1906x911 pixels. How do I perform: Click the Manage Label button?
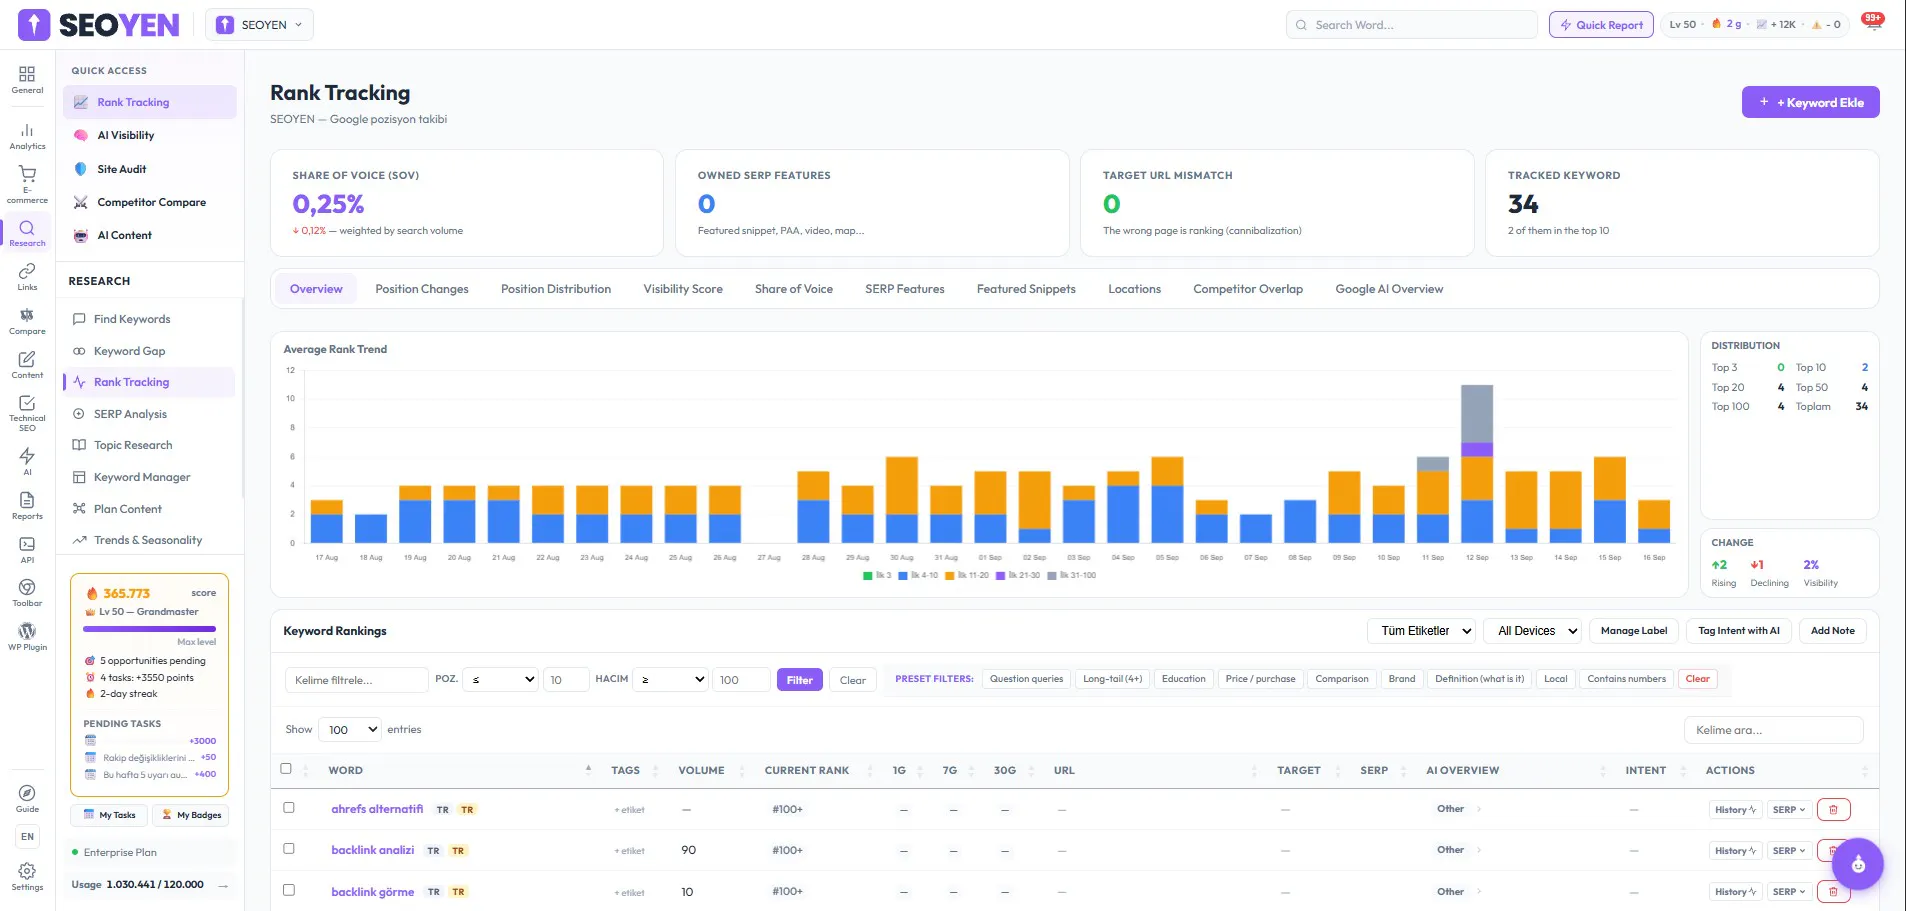pos(1634,631)
